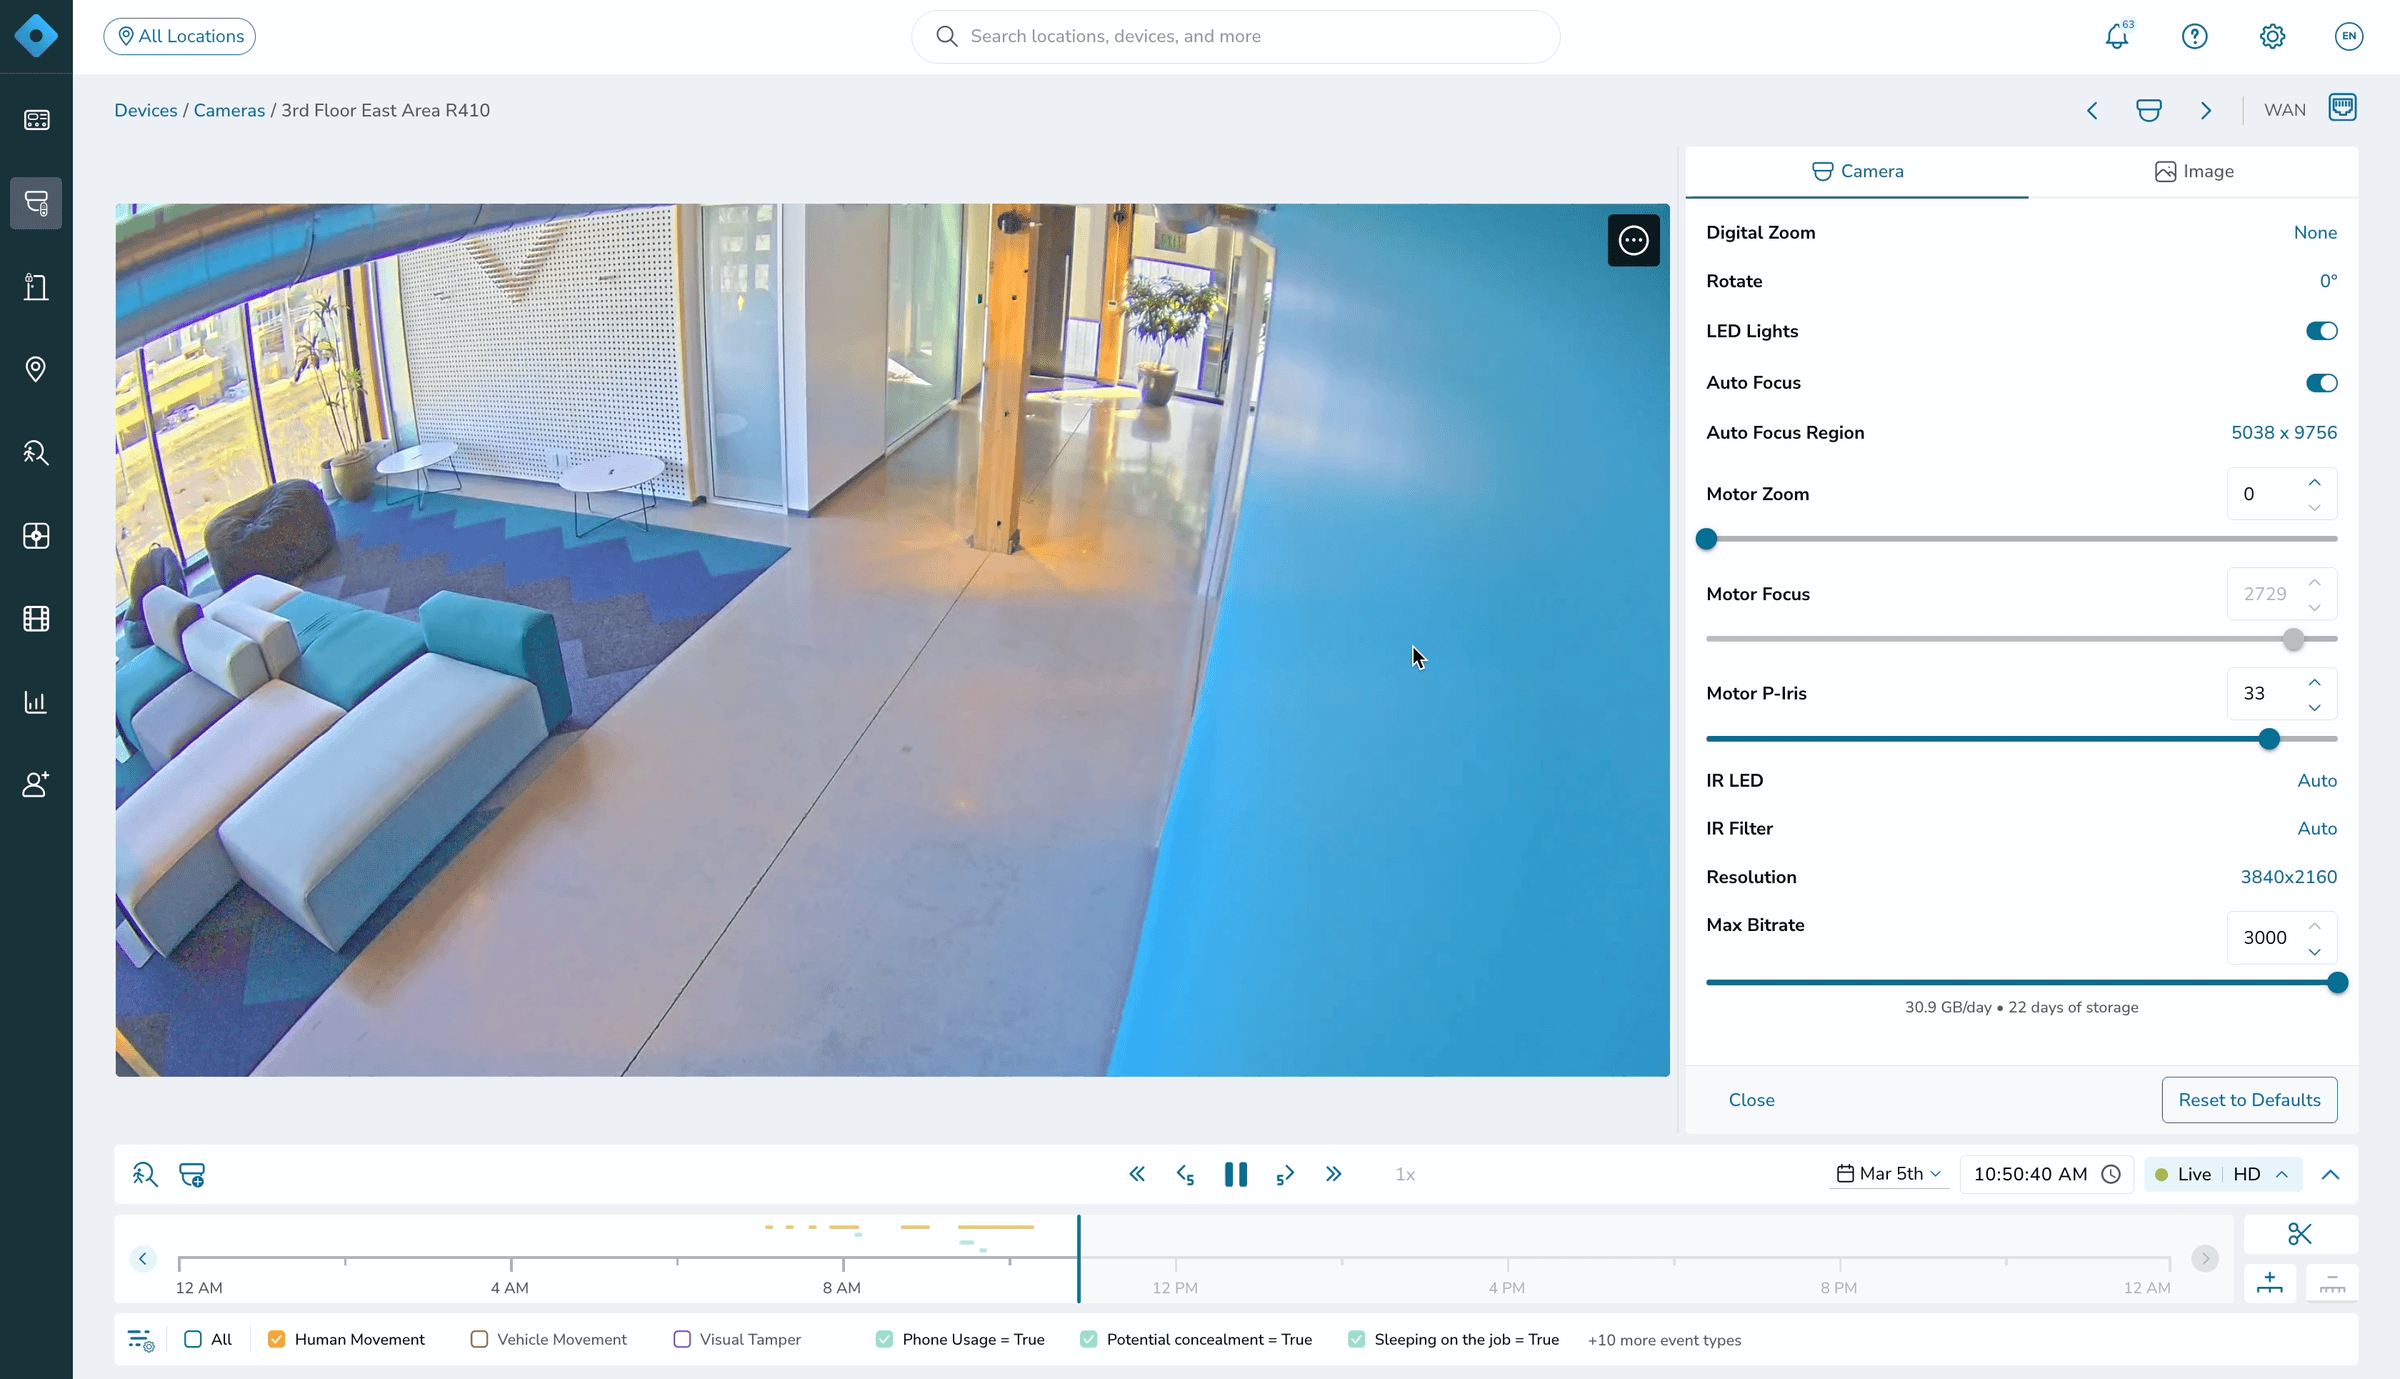Screen dimensions: 2400x1379
Task: Disable the Auto Focus toggle
Action: (x=2321, y=383)
